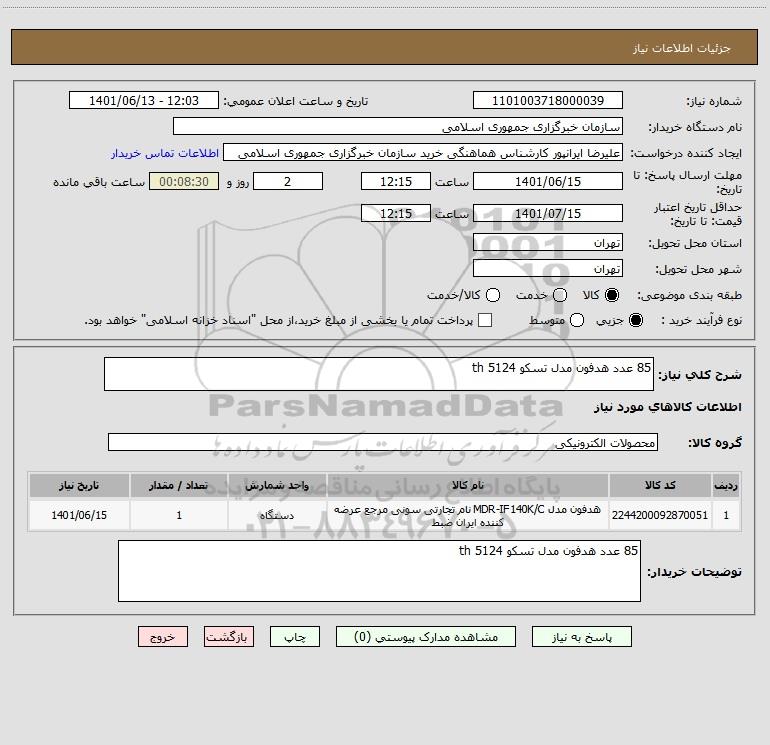Viewport: 770px width, 745px height.
Task: Open اطلاعات تماس خریدار link
Action: (x=165, y=153)
